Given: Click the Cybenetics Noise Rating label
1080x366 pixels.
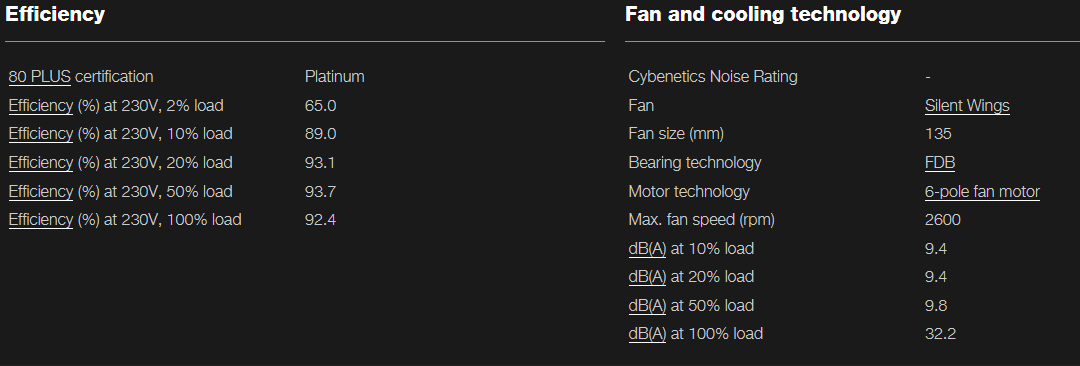Looking at the screenshot, I should tap(713, 77).
